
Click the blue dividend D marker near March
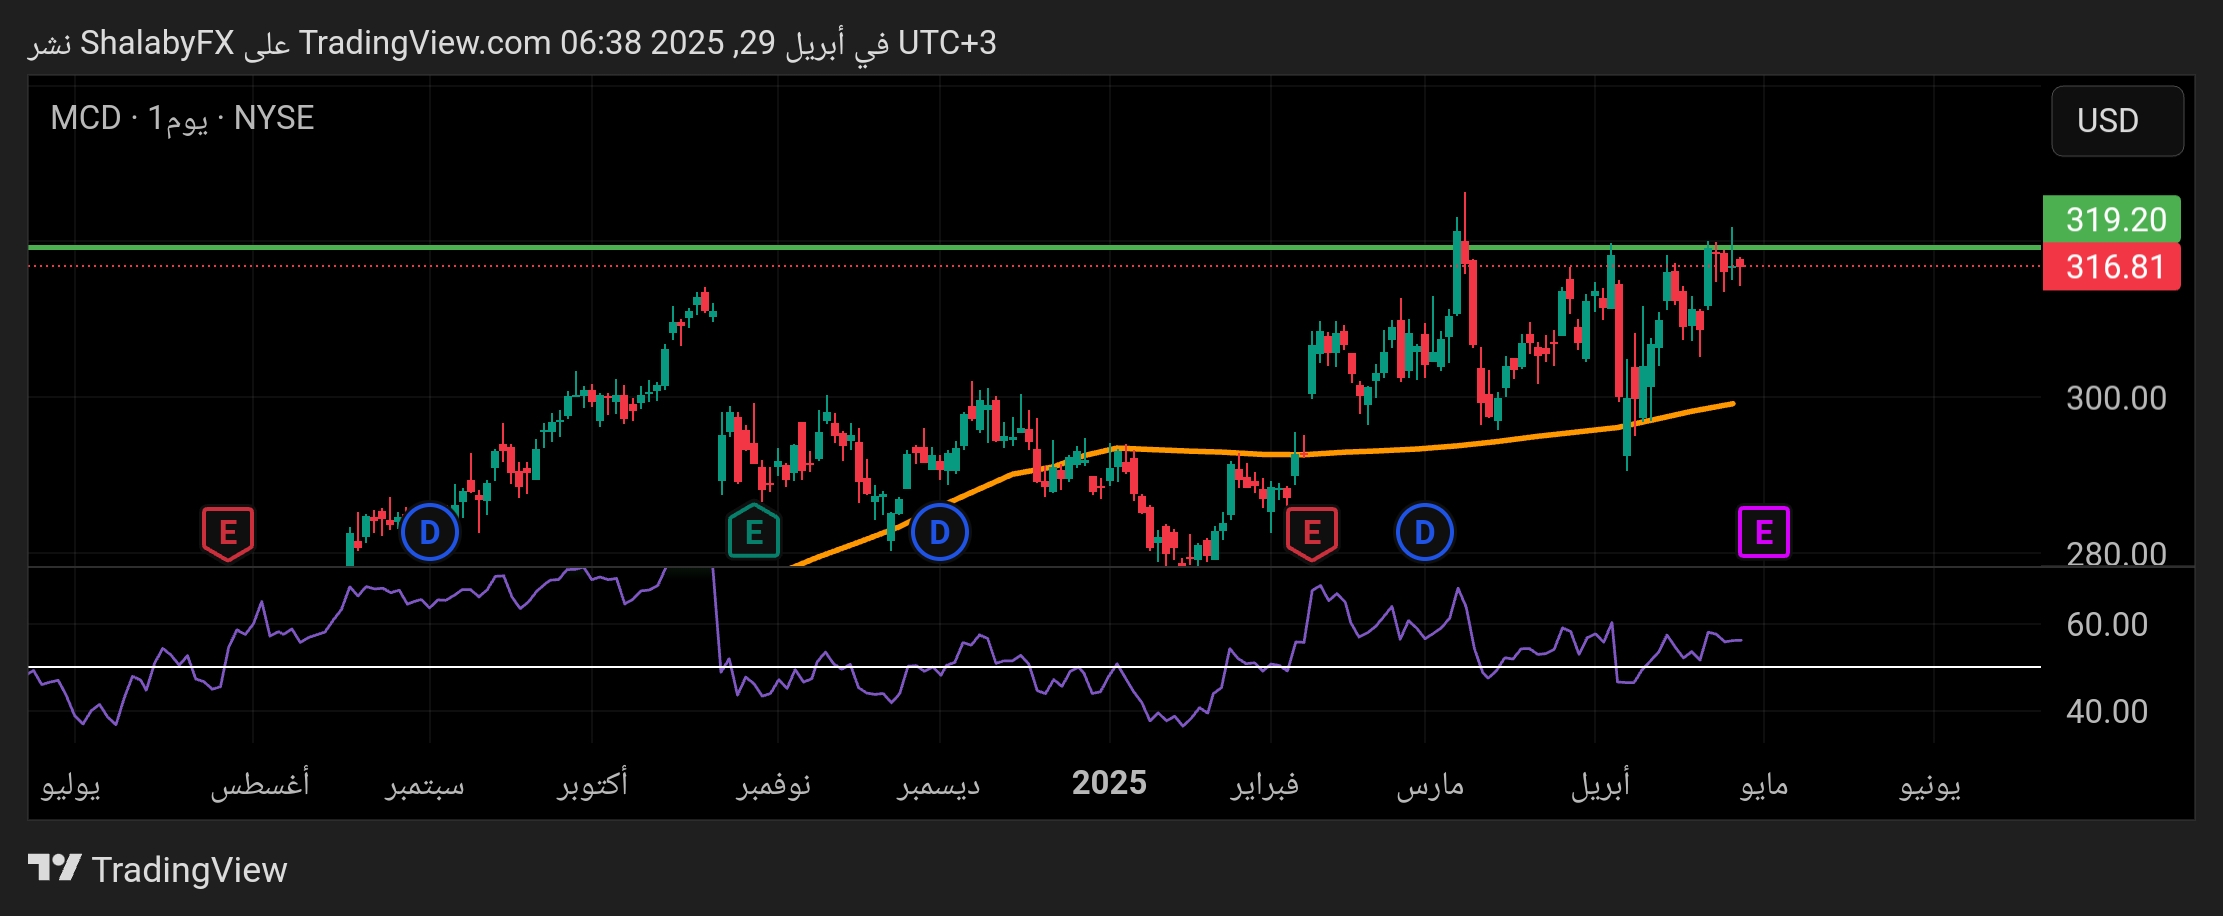(x=1425, y=532)
